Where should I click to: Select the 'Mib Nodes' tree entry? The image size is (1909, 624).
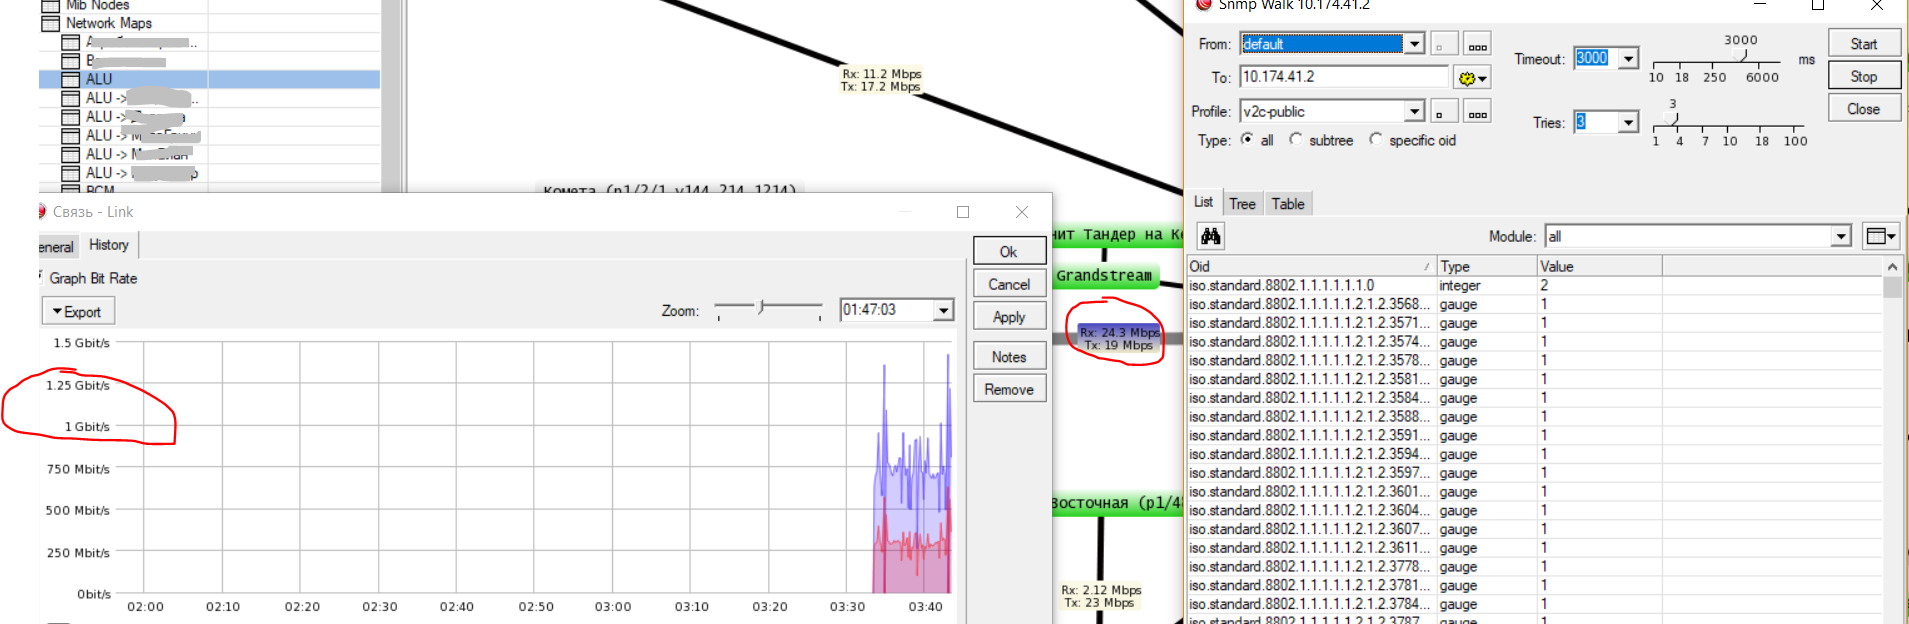[97, 5]
